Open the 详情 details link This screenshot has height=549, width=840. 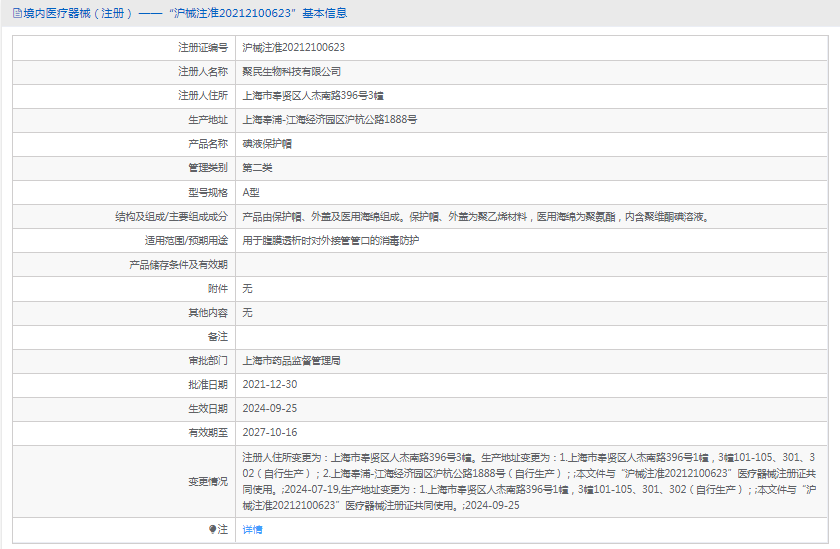point(252,530)
